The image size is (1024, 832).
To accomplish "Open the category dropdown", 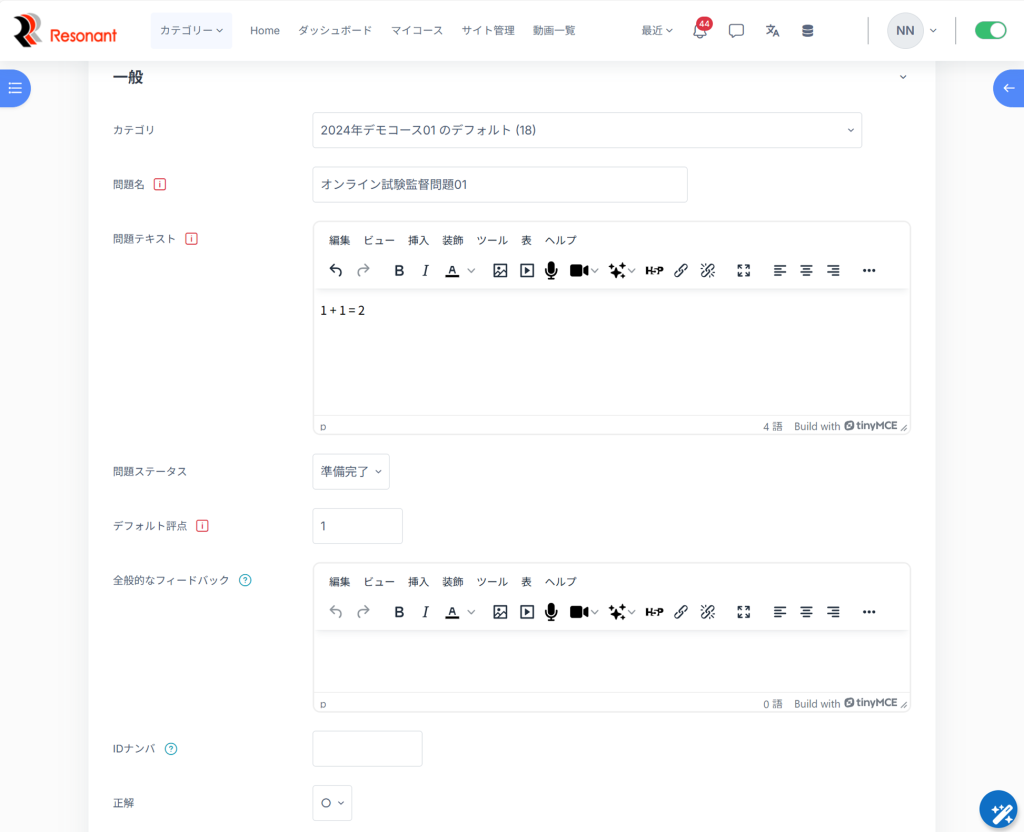I will [587, 130].
